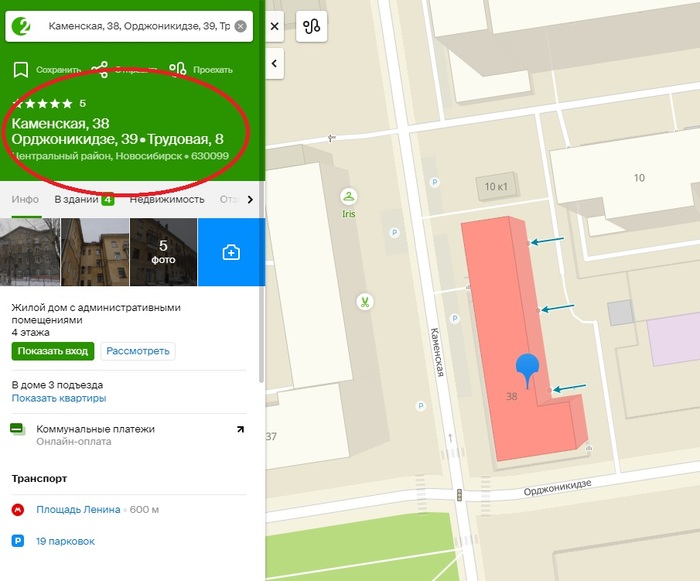
Task: Click the Показать квартиры link
Action: (58, 398)
